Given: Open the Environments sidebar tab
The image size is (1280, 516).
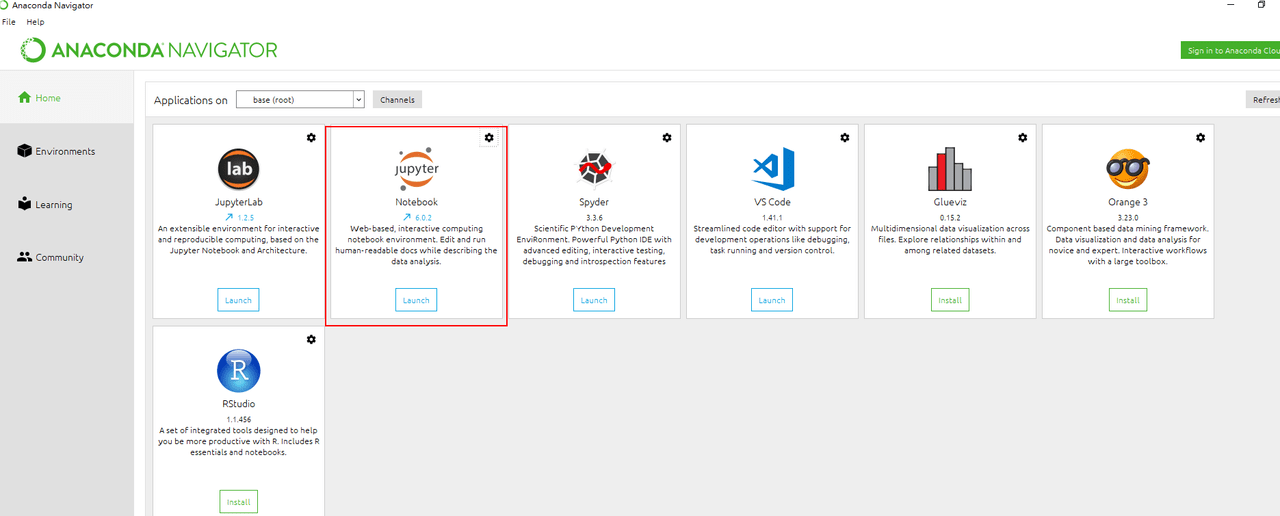Looking at the screenshot, I should click(x=56, y=151).
